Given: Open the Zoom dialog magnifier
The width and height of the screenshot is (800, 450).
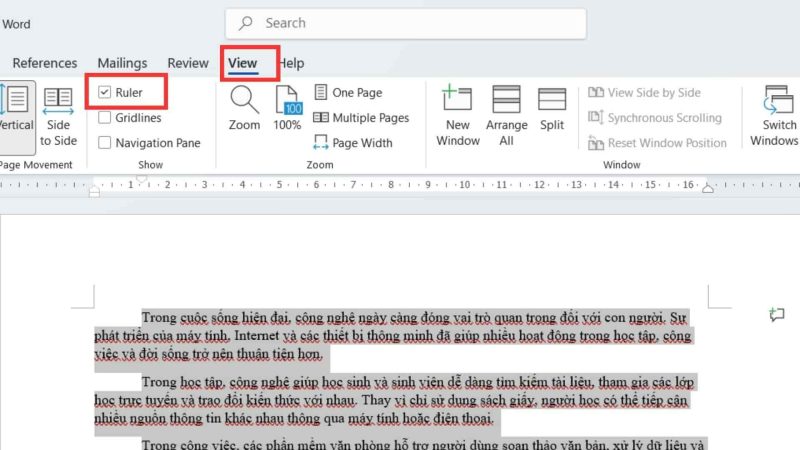Looking at the screenshot, I should point(244,108).
